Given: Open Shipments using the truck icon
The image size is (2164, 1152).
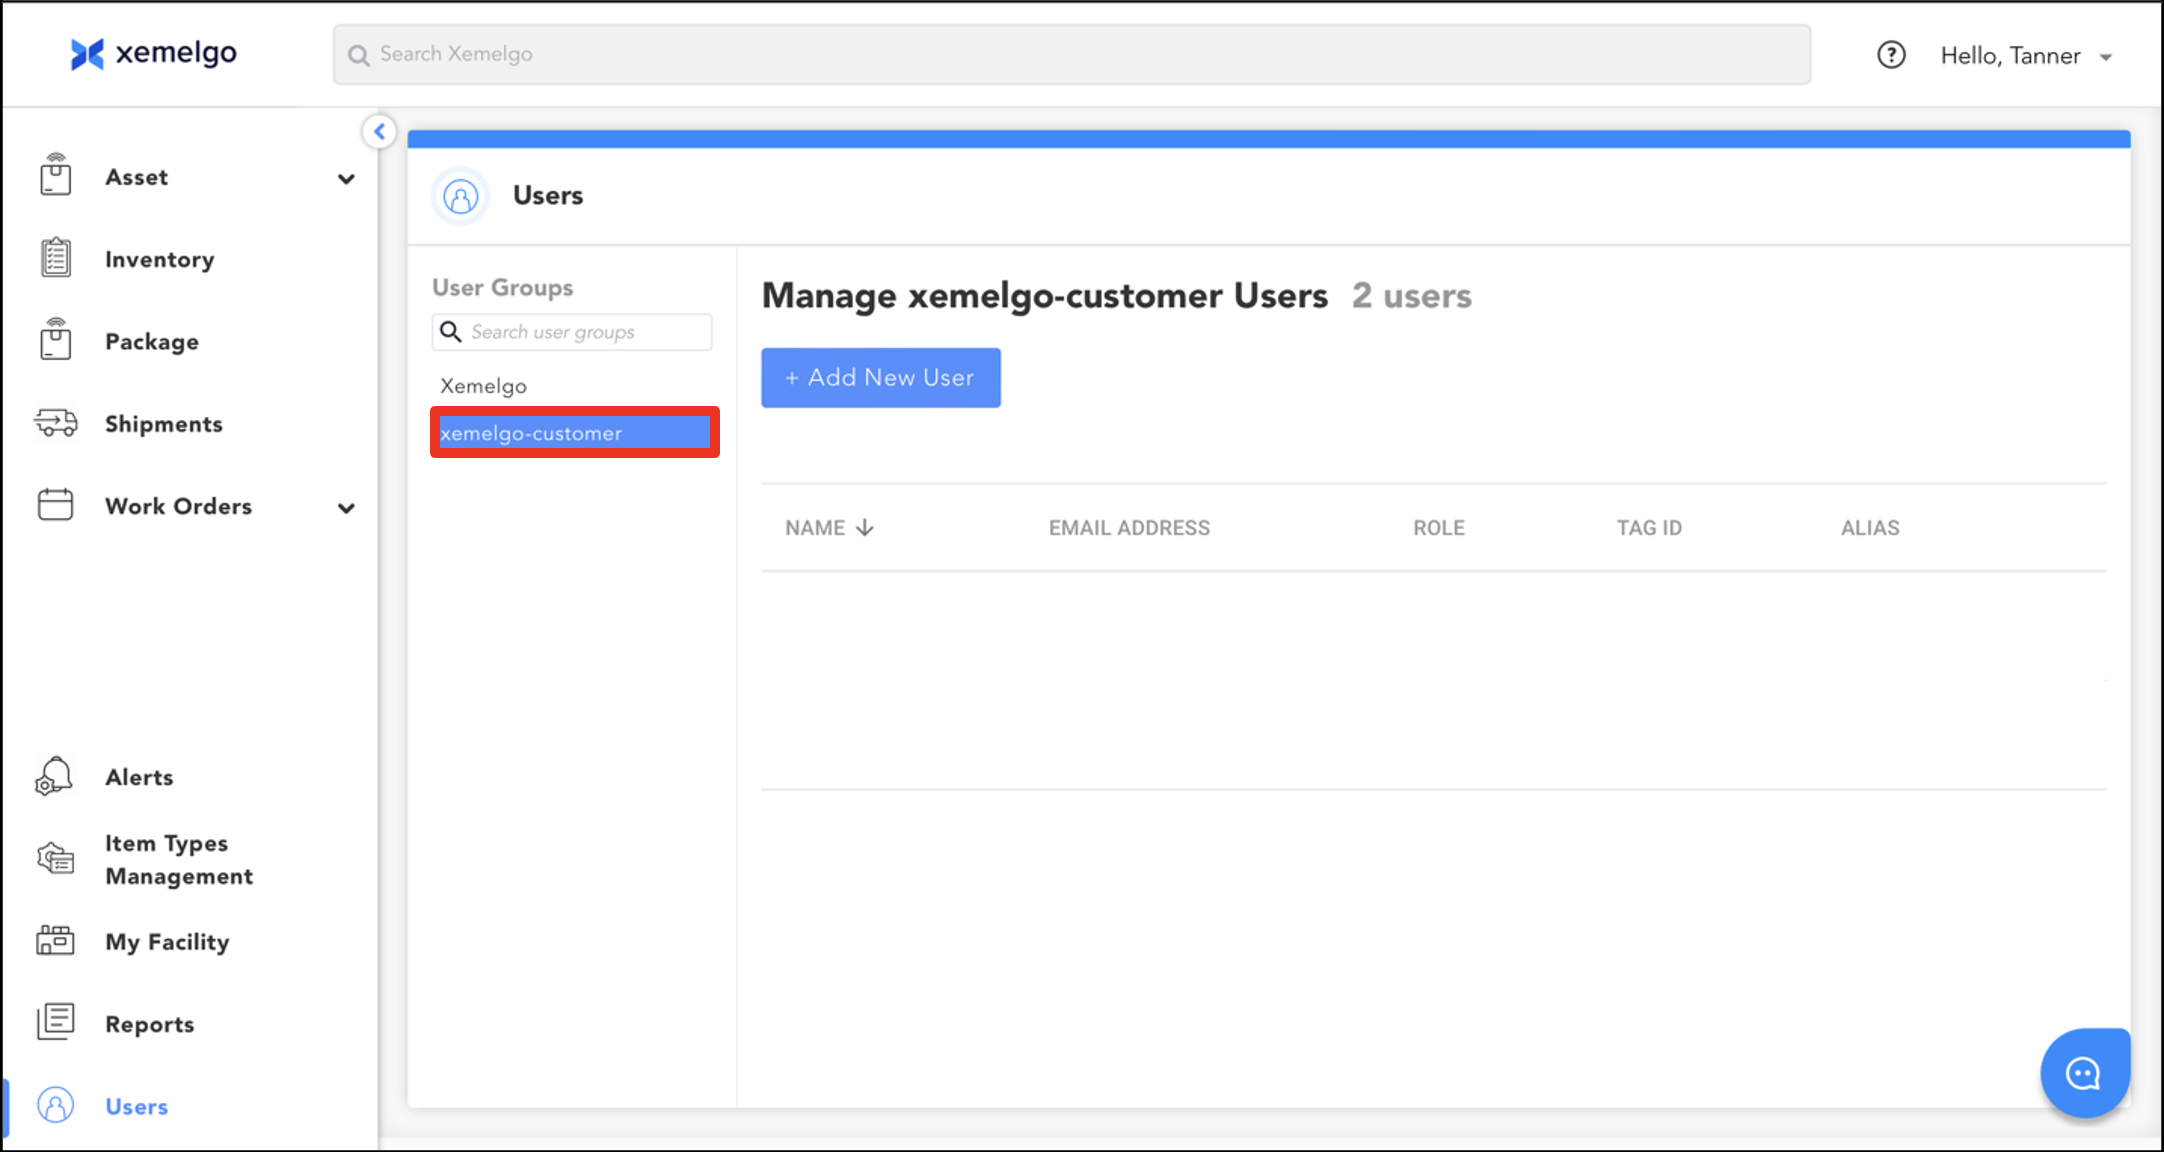Looking at the screenshot, I should click(x=56, y=423).
